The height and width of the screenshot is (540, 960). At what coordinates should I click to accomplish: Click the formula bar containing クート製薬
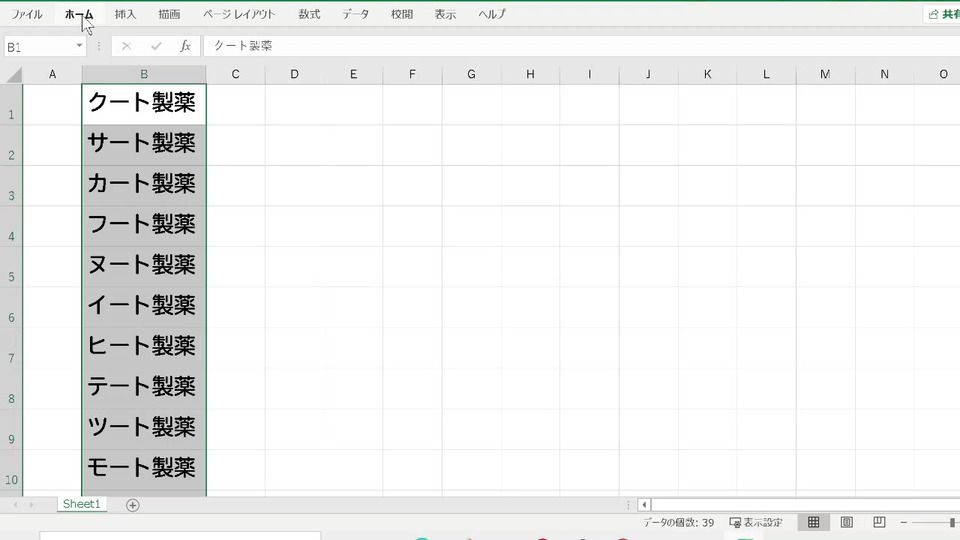[x=582, y=46]
